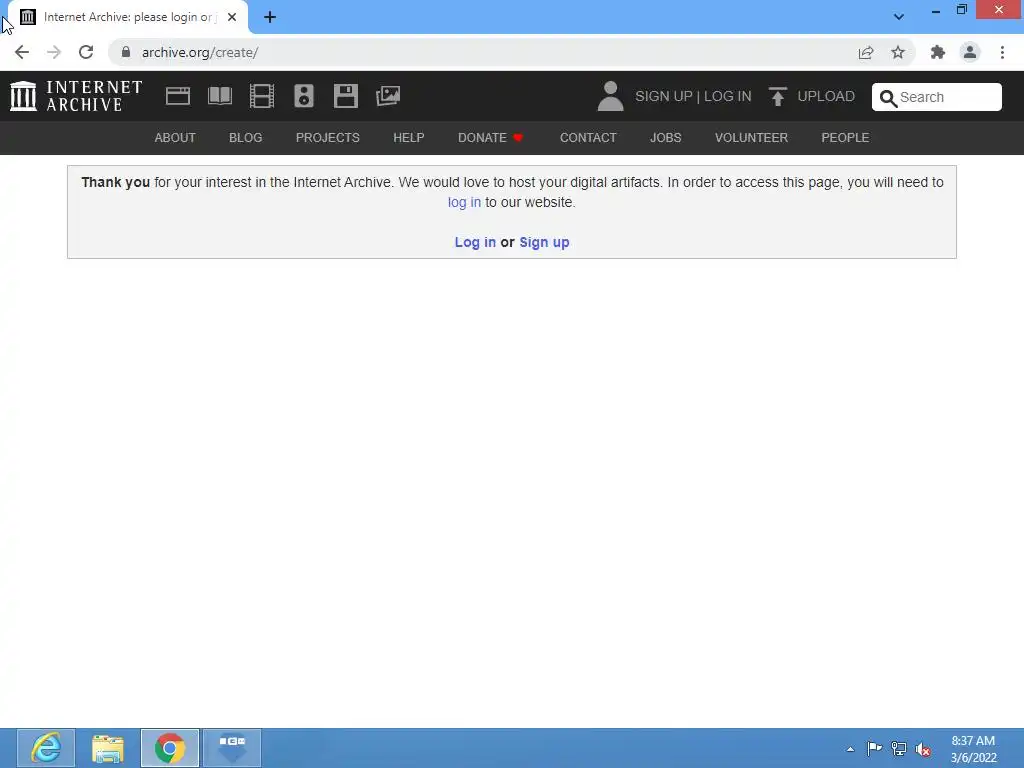This screenshot has width=1024, height=768.
Task: Click the inline 'log in' link in message
Action: click(464, 202)
